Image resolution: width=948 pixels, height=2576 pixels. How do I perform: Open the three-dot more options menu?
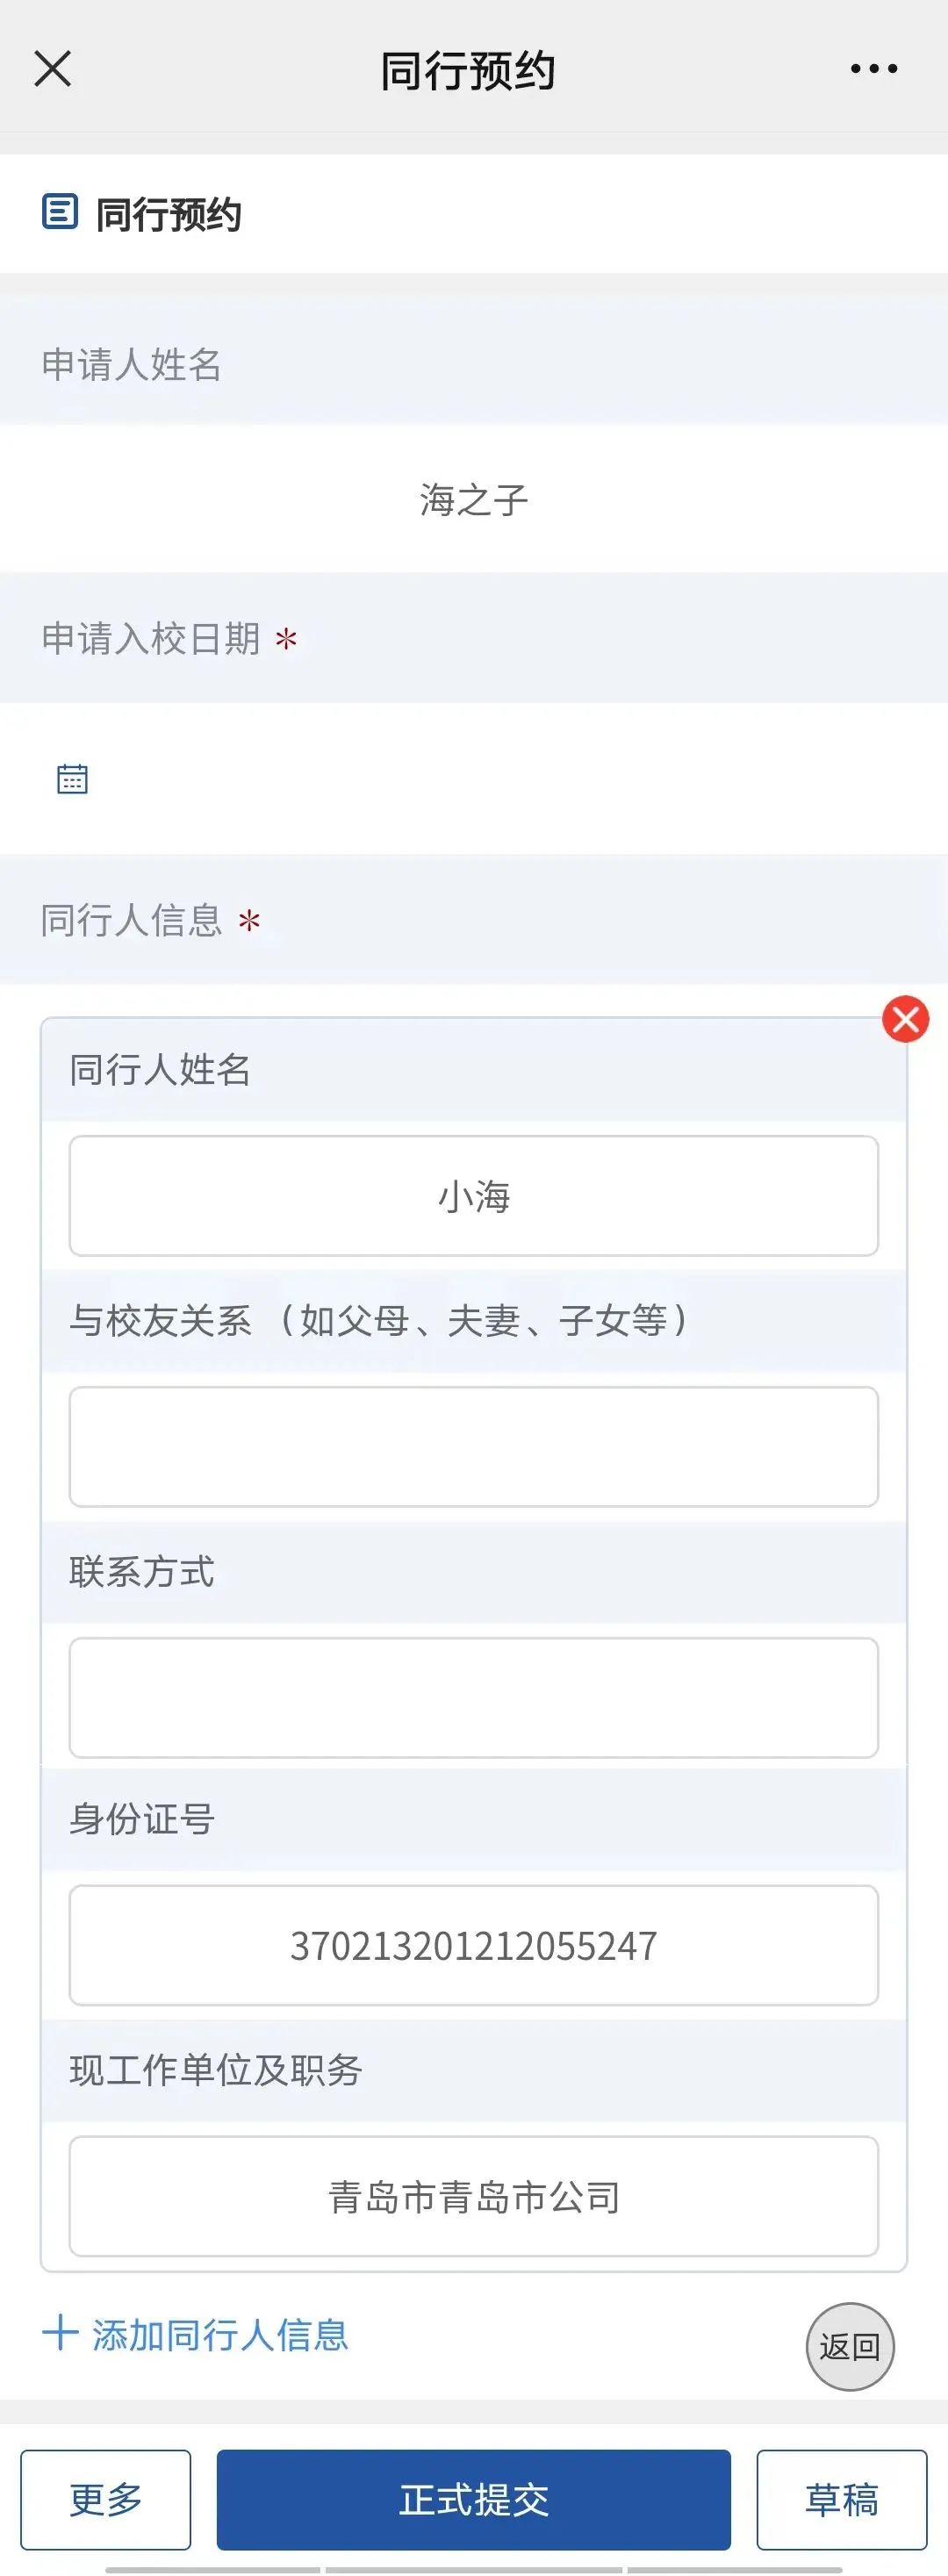click(873, 69)
